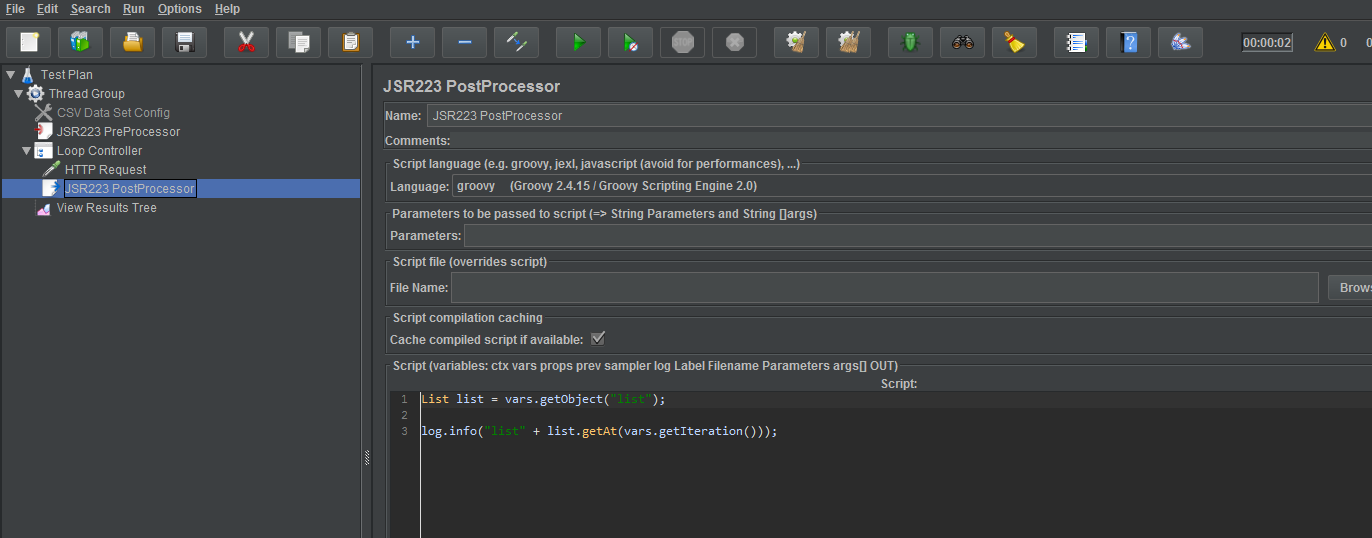Clear current results with broom icon
Image resolution: width=1372 pixels, height=538 pixels.
[796, 42]
